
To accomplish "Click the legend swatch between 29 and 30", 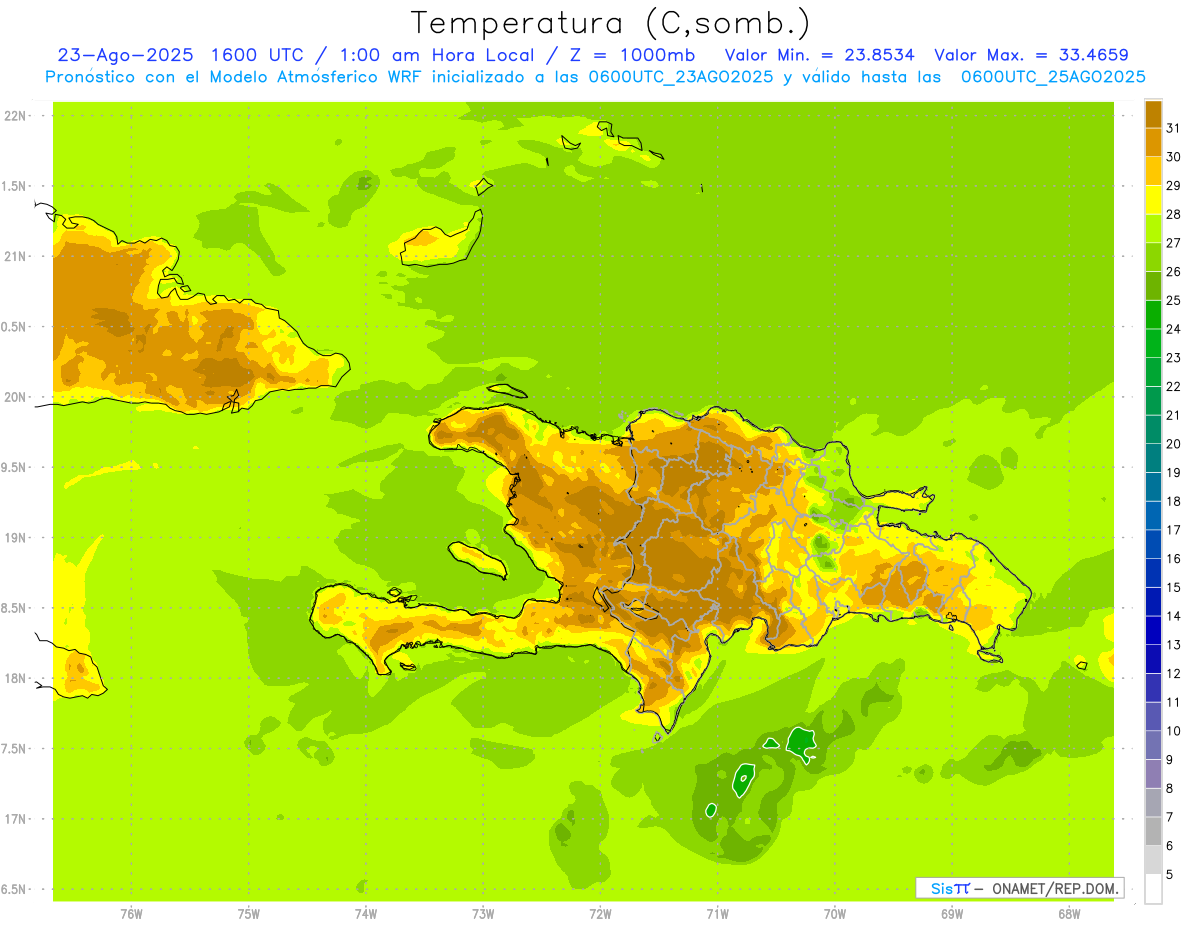I will (x=1153, y=171).
